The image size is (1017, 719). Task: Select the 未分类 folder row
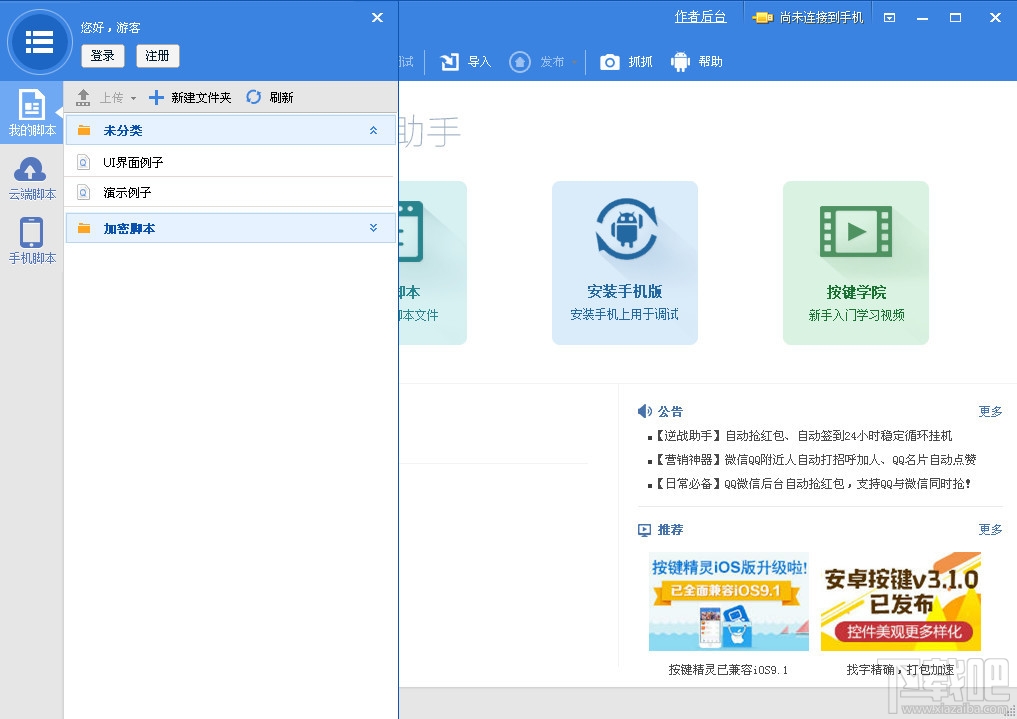click(x=230, y=130)
